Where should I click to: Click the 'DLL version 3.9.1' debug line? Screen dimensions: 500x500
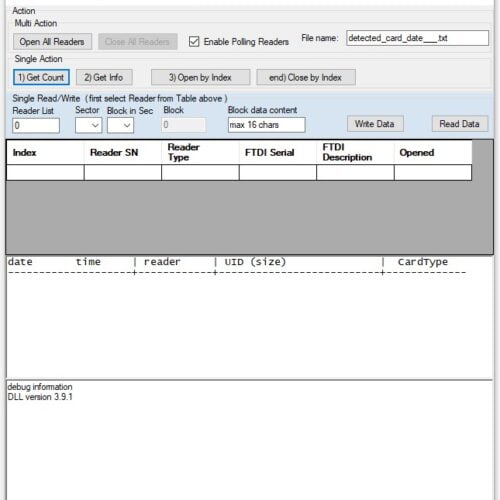tap(40, 397)
